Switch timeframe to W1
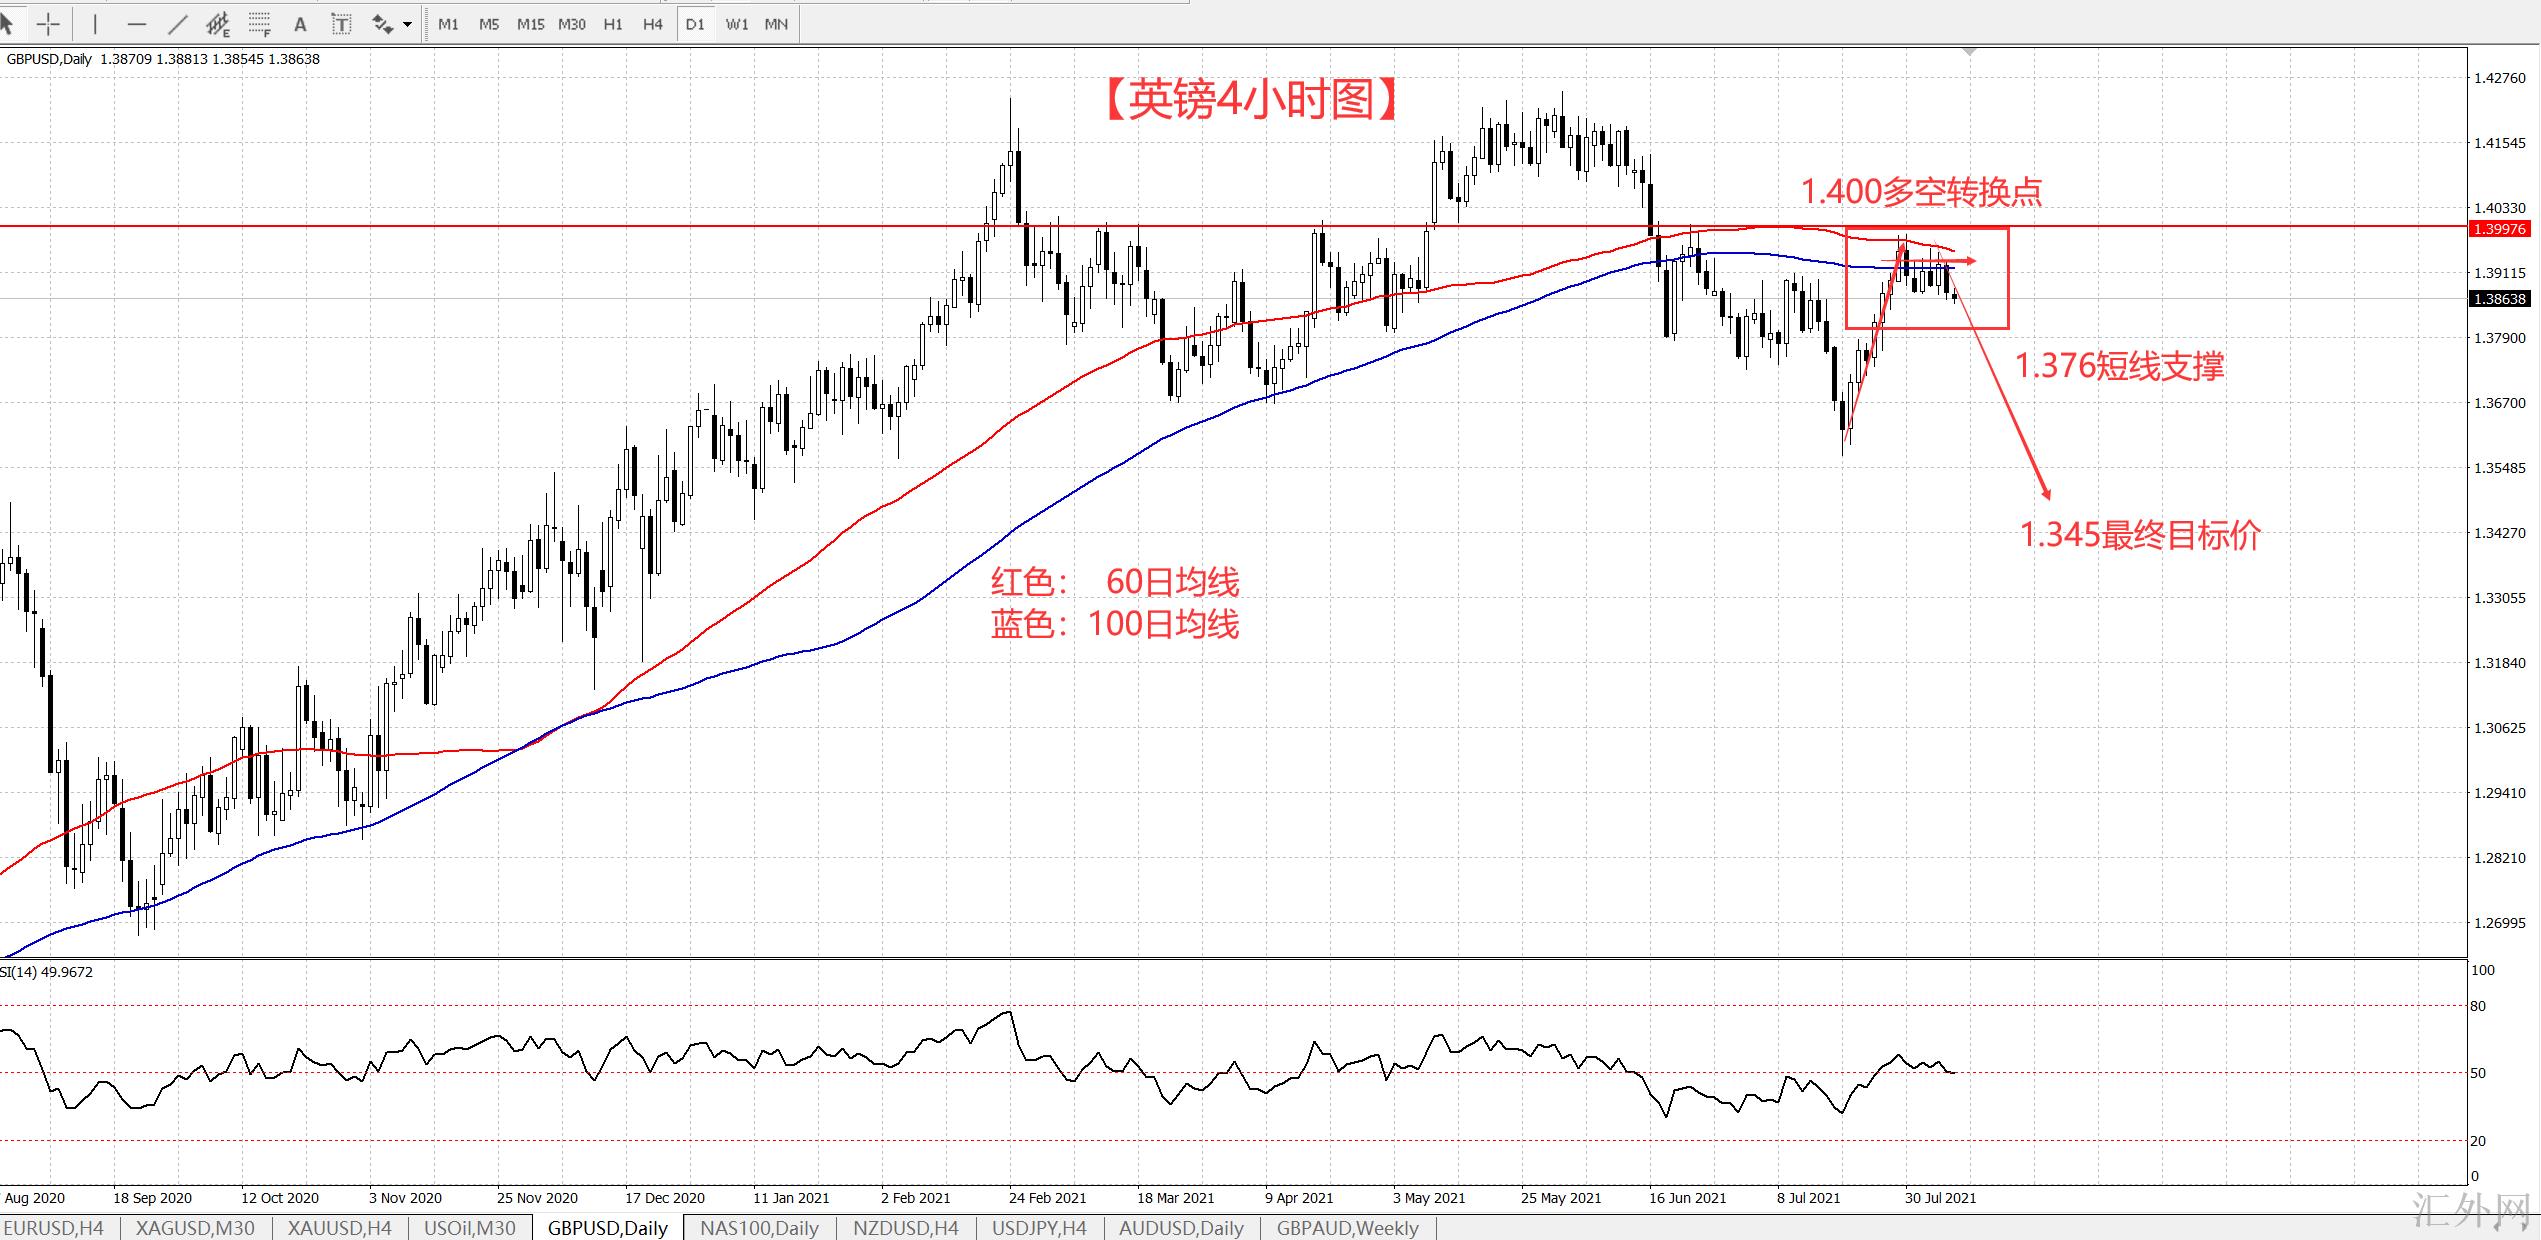This screenshot has width=2541, height=1240. (736, 24)
